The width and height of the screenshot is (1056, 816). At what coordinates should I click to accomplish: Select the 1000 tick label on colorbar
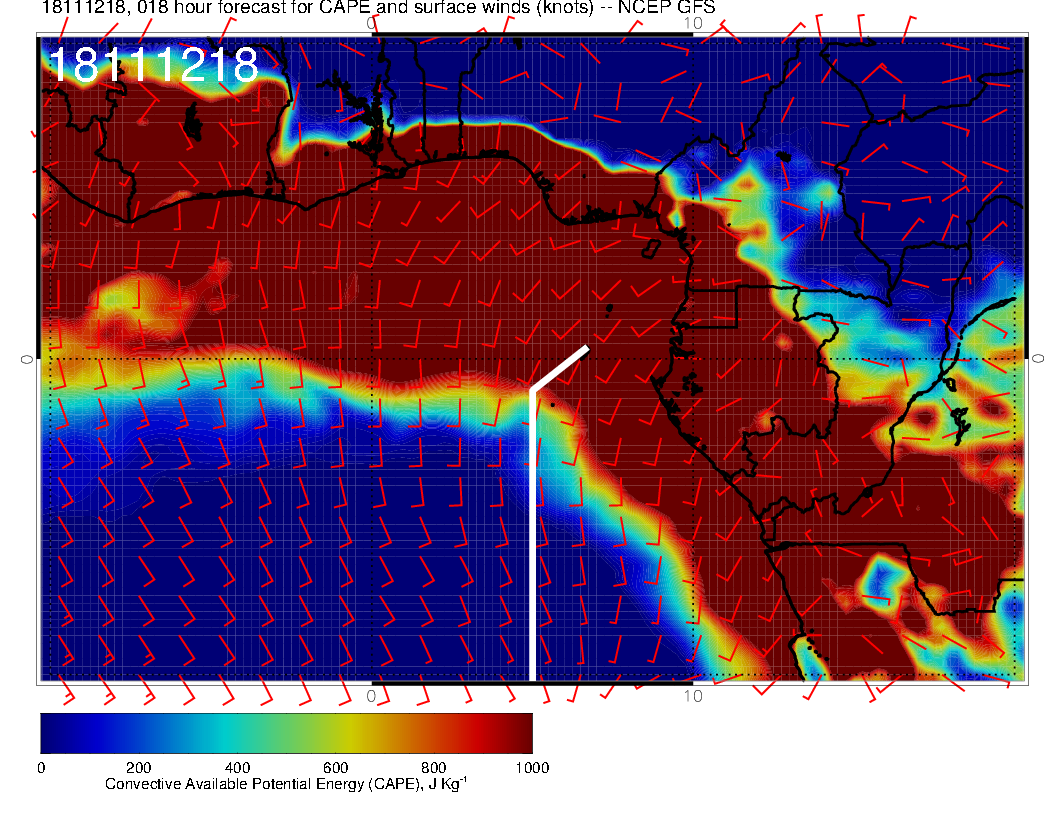(532, 768)
